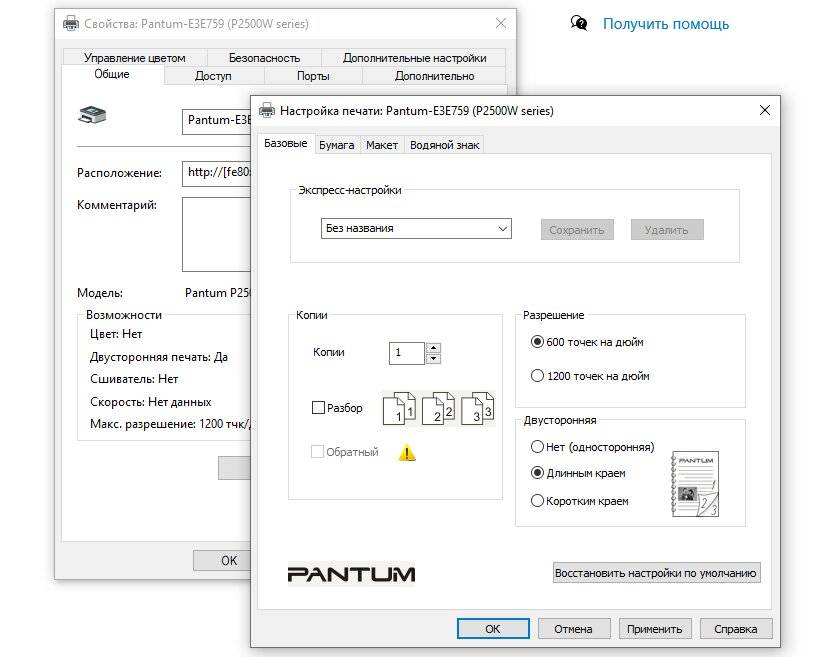The image size is (826, 657).
Task: Click the Удалить button
Action: pos(667,230)
